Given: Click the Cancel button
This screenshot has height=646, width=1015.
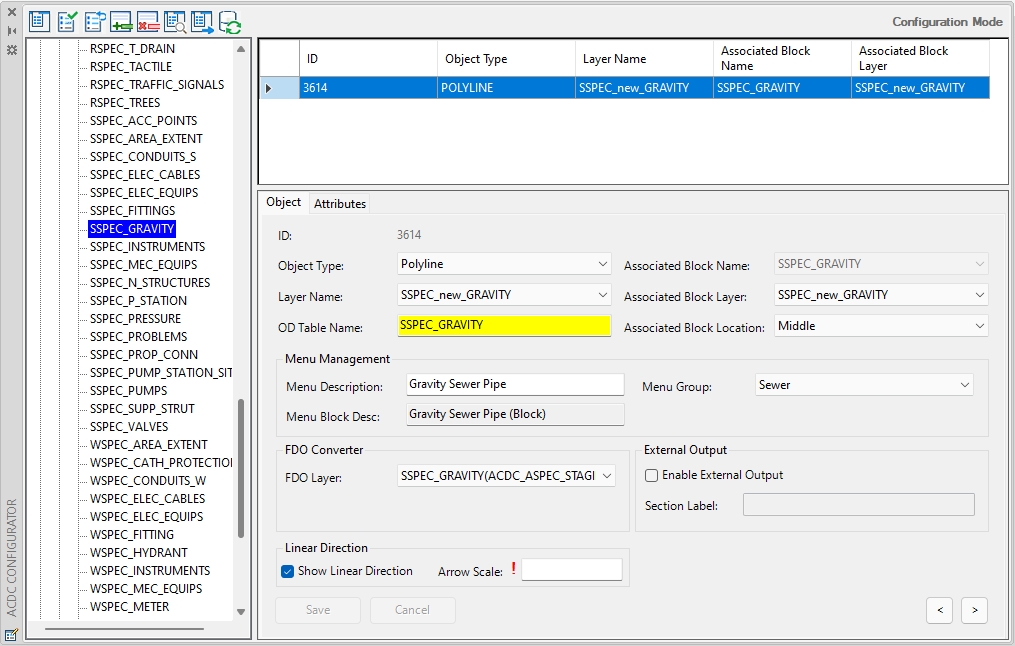Looking at the screenshot, I should pos(412,610).
